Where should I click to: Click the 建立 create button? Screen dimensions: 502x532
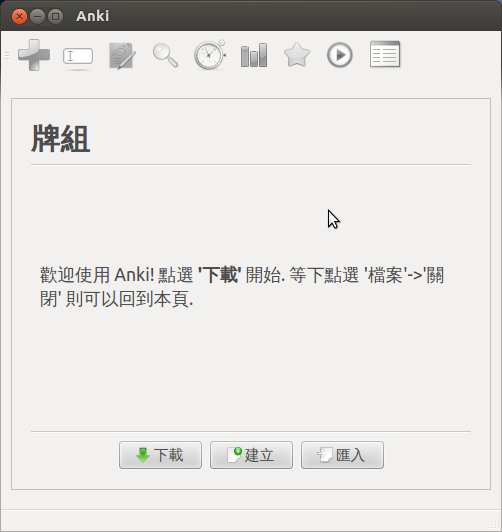251,455
